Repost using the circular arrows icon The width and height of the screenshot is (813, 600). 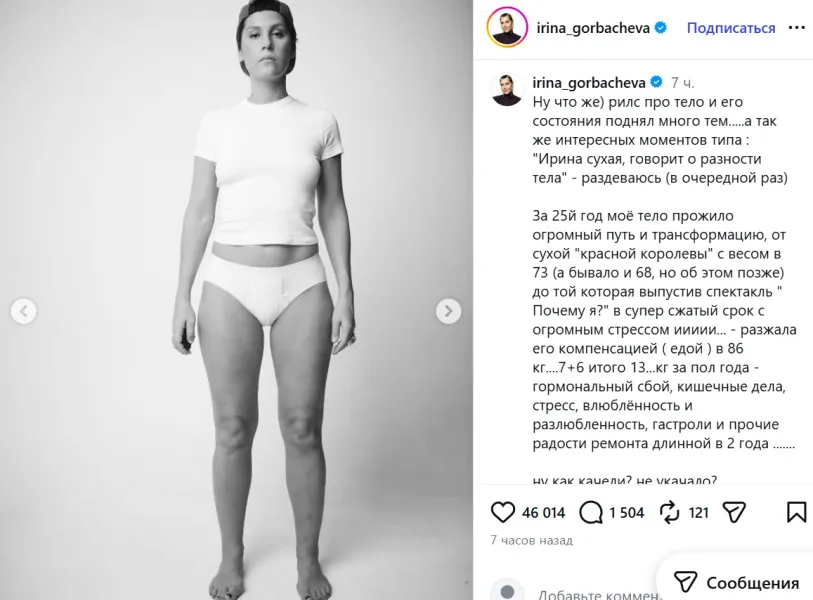pyautogui.click(x=669, y=512)
